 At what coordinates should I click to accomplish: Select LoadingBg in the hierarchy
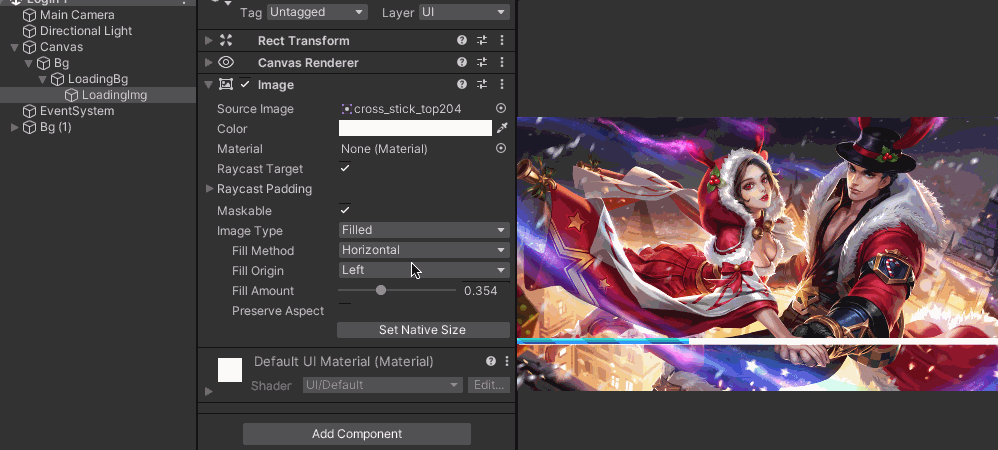pyautogui.click(x=98, y=79)
